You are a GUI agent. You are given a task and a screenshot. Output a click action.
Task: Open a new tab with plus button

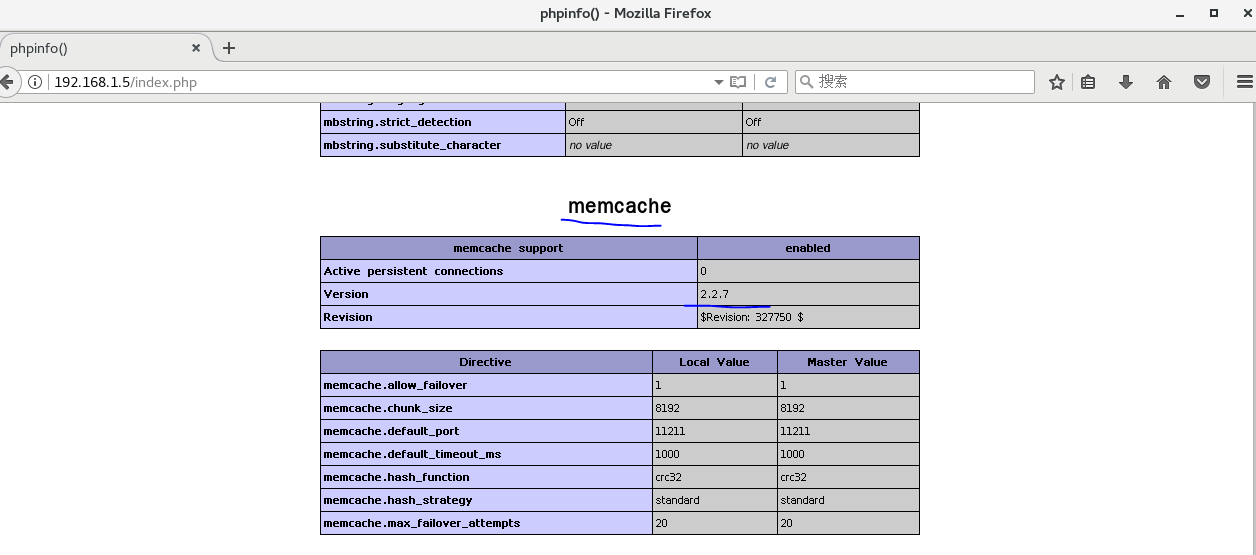(229, 48)
